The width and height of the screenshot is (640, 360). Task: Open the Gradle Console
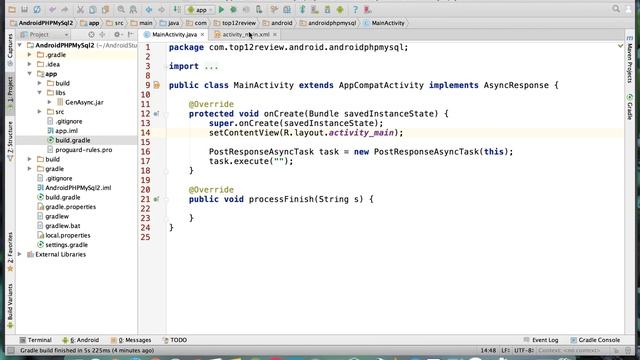(596, 340)
